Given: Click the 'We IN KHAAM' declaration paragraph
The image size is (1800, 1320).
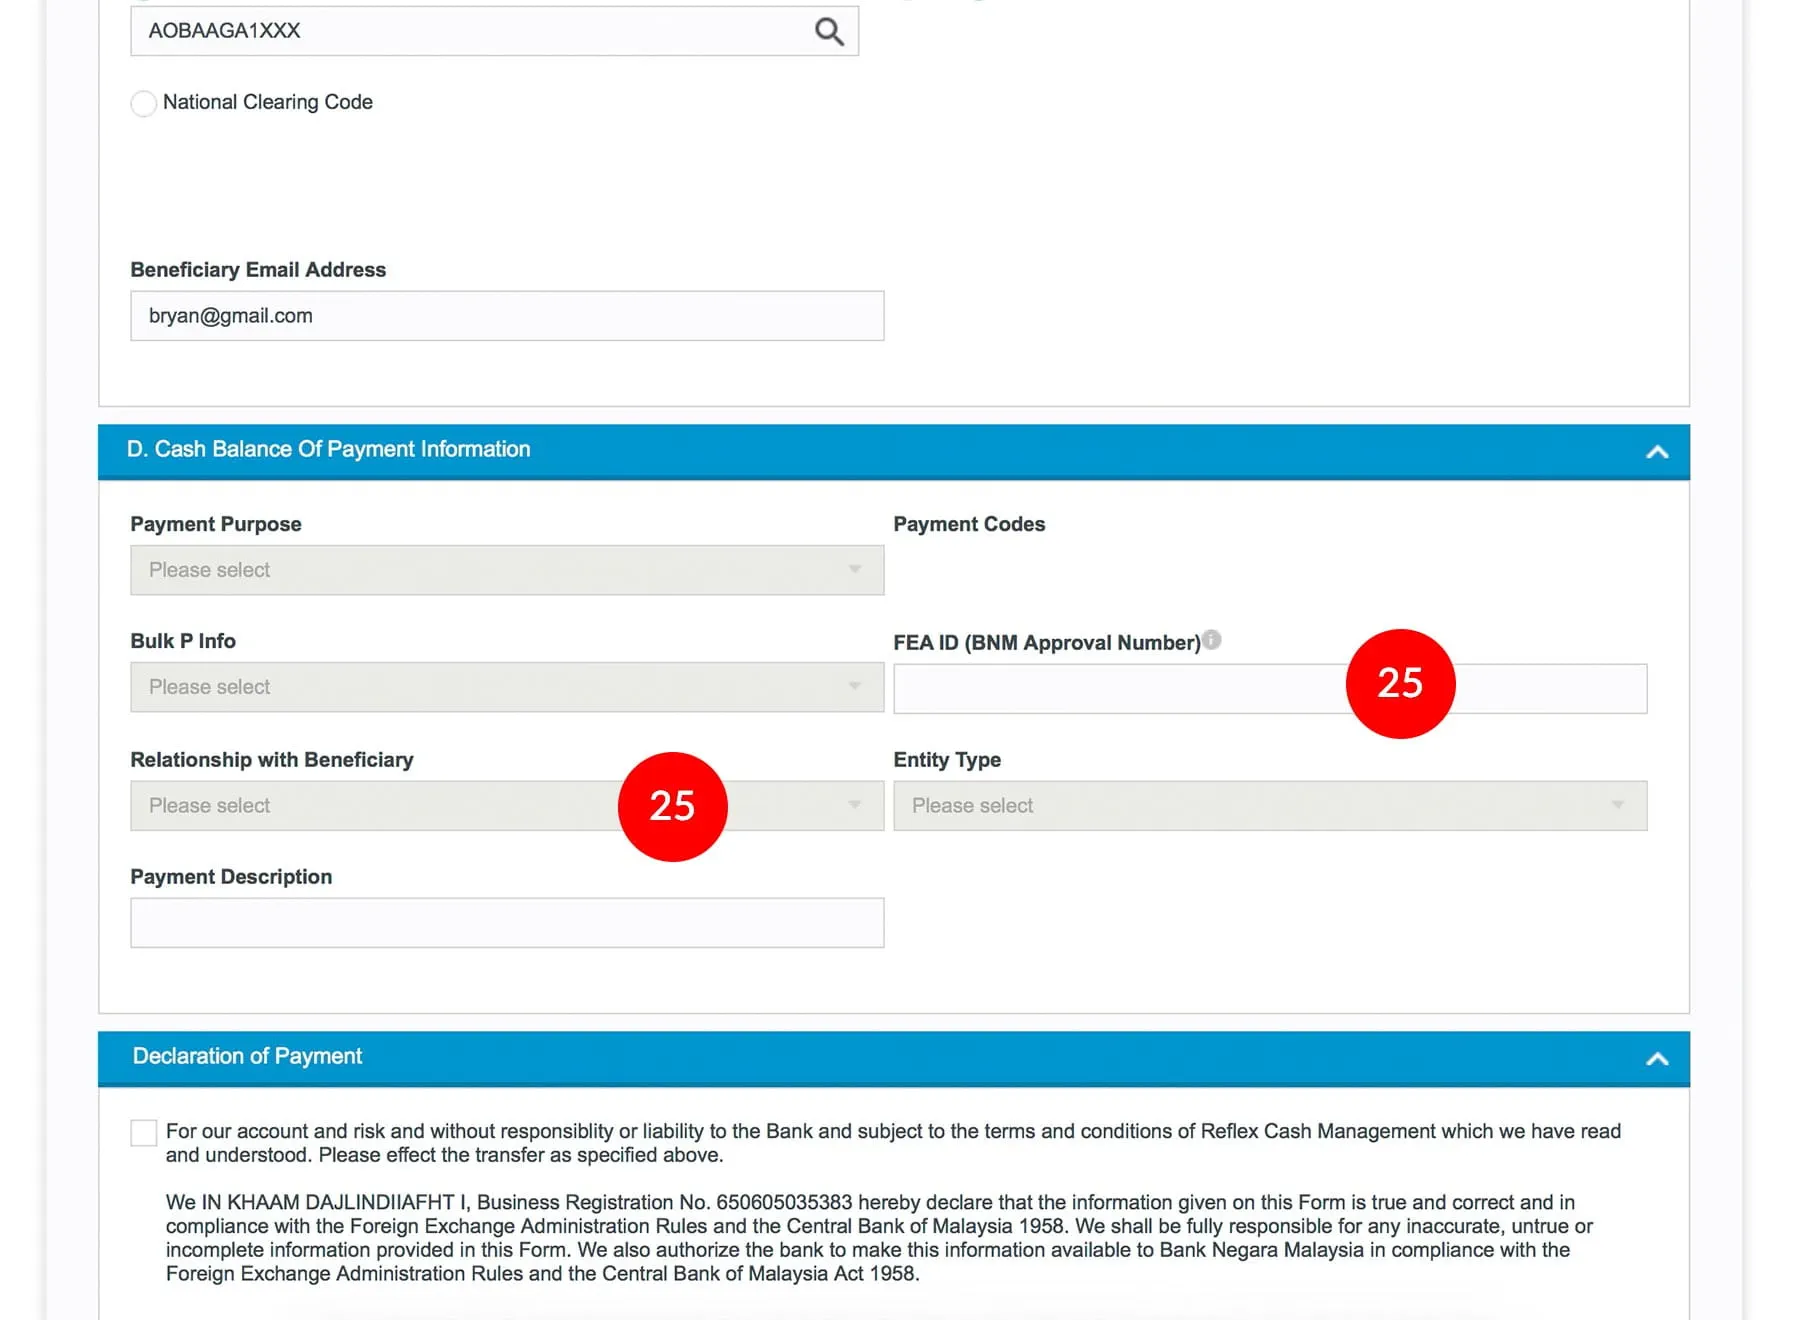Looking at the screenshot, I should [880, 1238].
